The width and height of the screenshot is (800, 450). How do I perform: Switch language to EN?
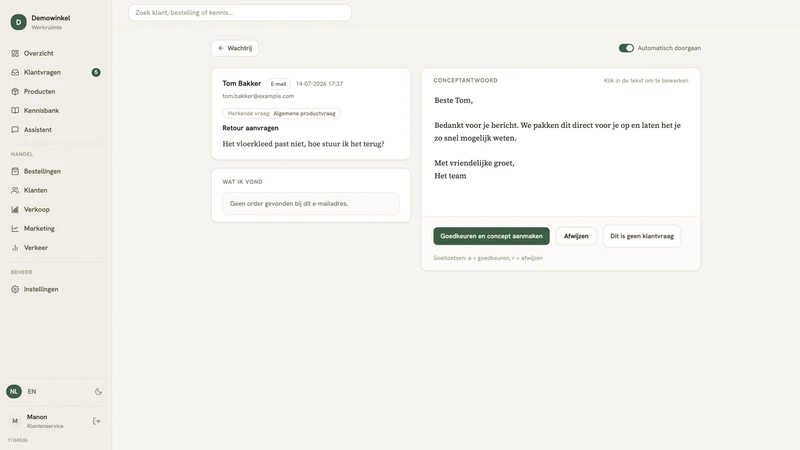32,391
